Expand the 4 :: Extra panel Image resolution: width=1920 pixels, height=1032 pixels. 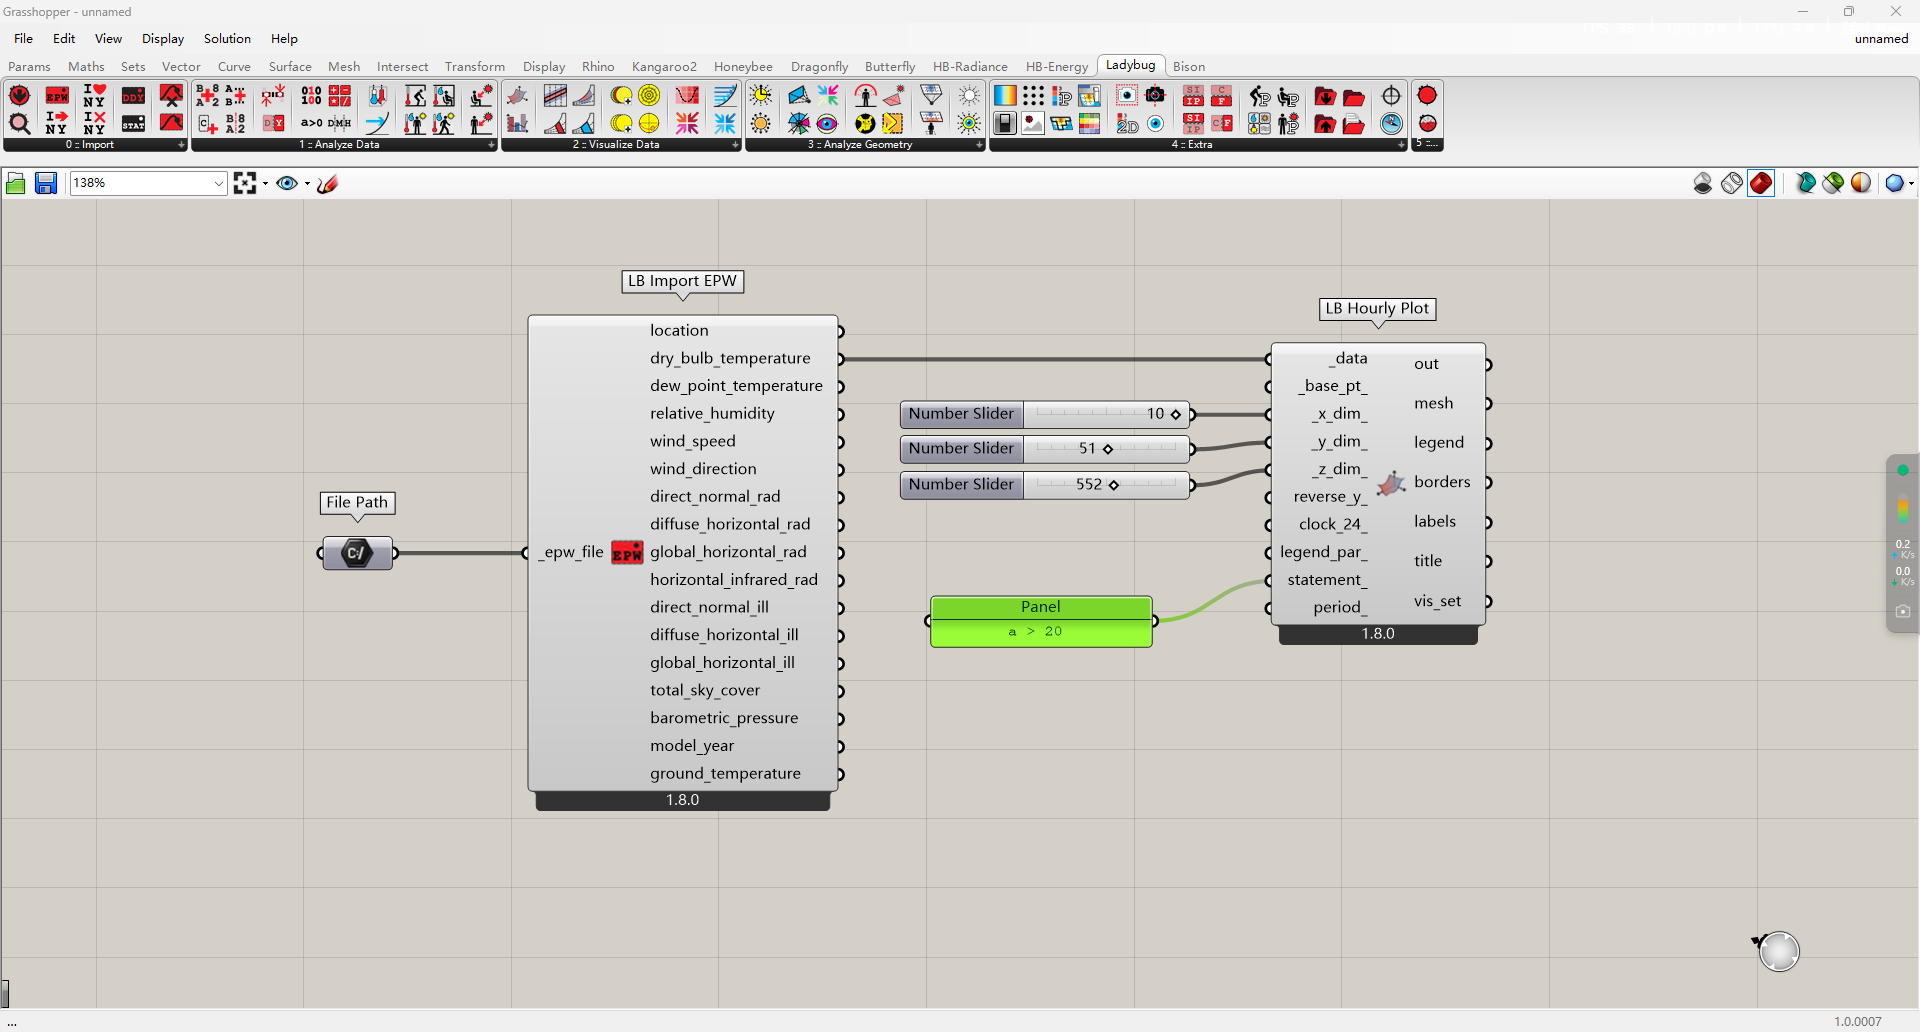coord(1401,145)
